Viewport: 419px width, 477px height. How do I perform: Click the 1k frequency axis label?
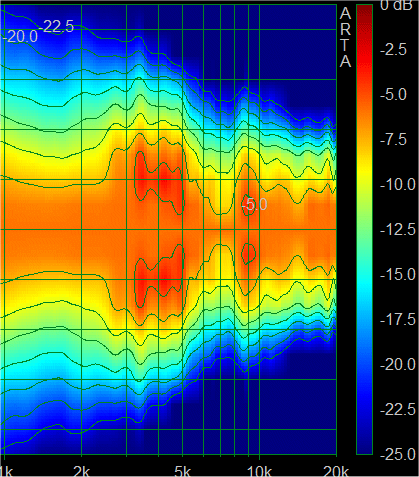coord(6,471)
